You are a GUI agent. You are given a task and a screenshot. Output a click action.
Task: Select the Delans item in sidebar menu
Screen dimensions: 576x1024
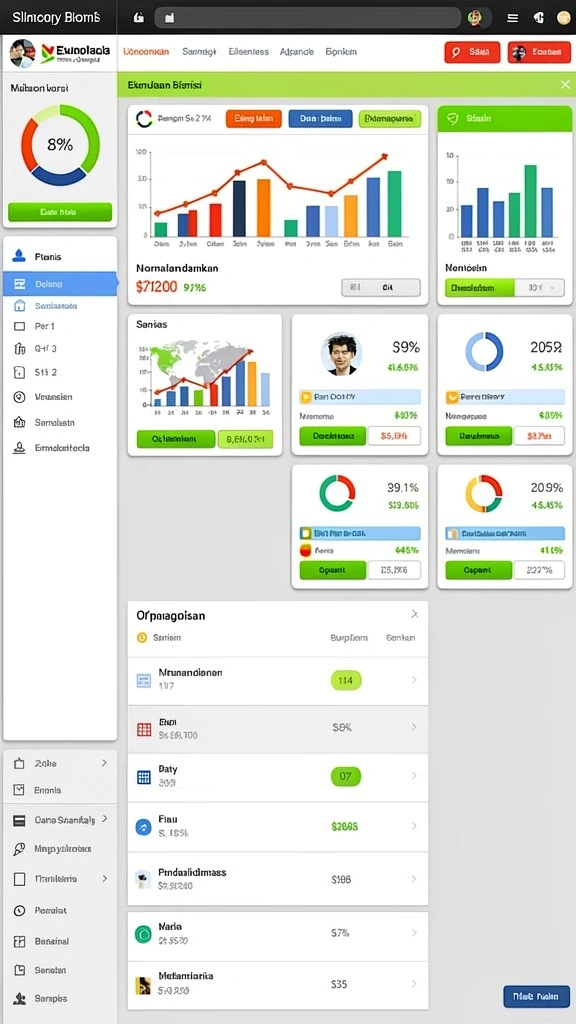[59, 284]
